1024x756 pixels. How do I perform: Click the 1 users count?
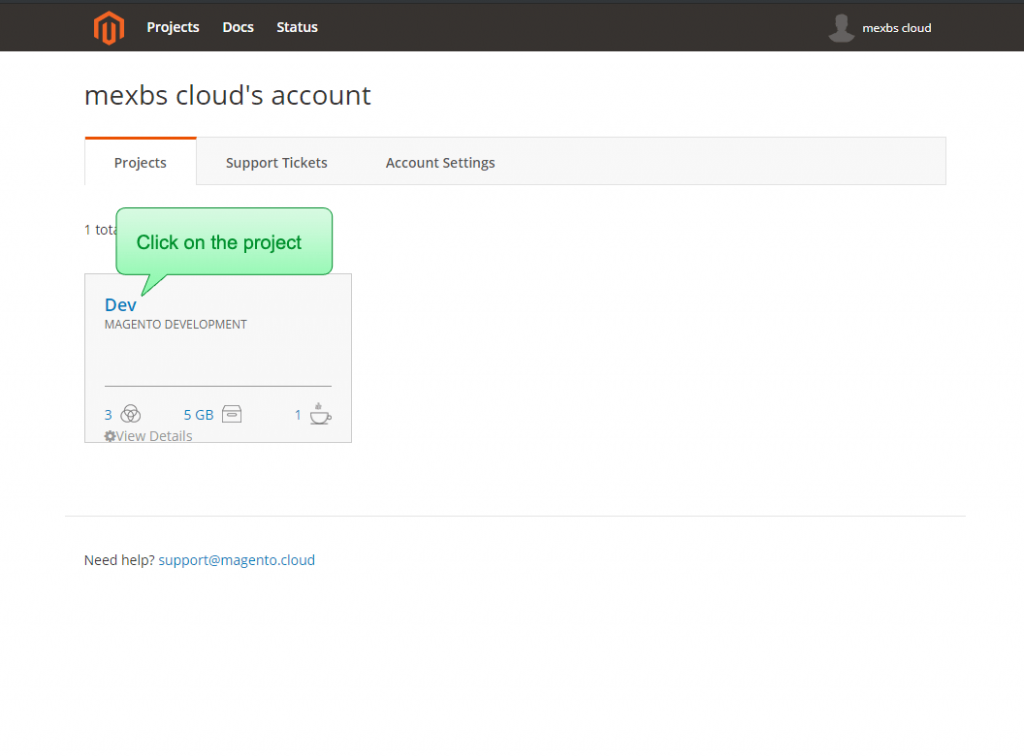point(298,415)
